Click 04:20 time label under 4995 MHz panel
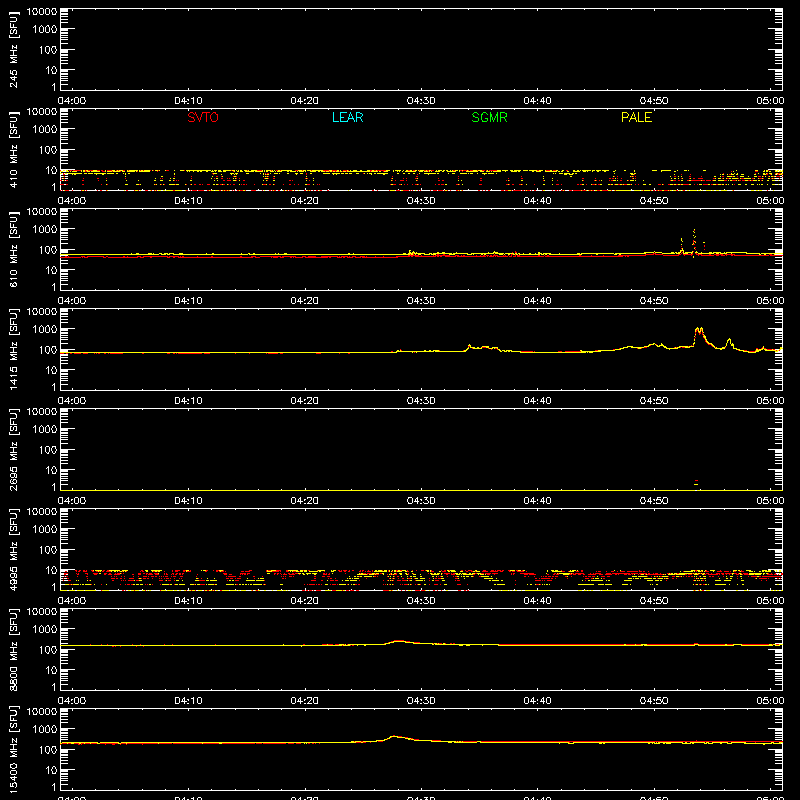Viewport: 800px width, 800px height. click(x=305, y=601)
